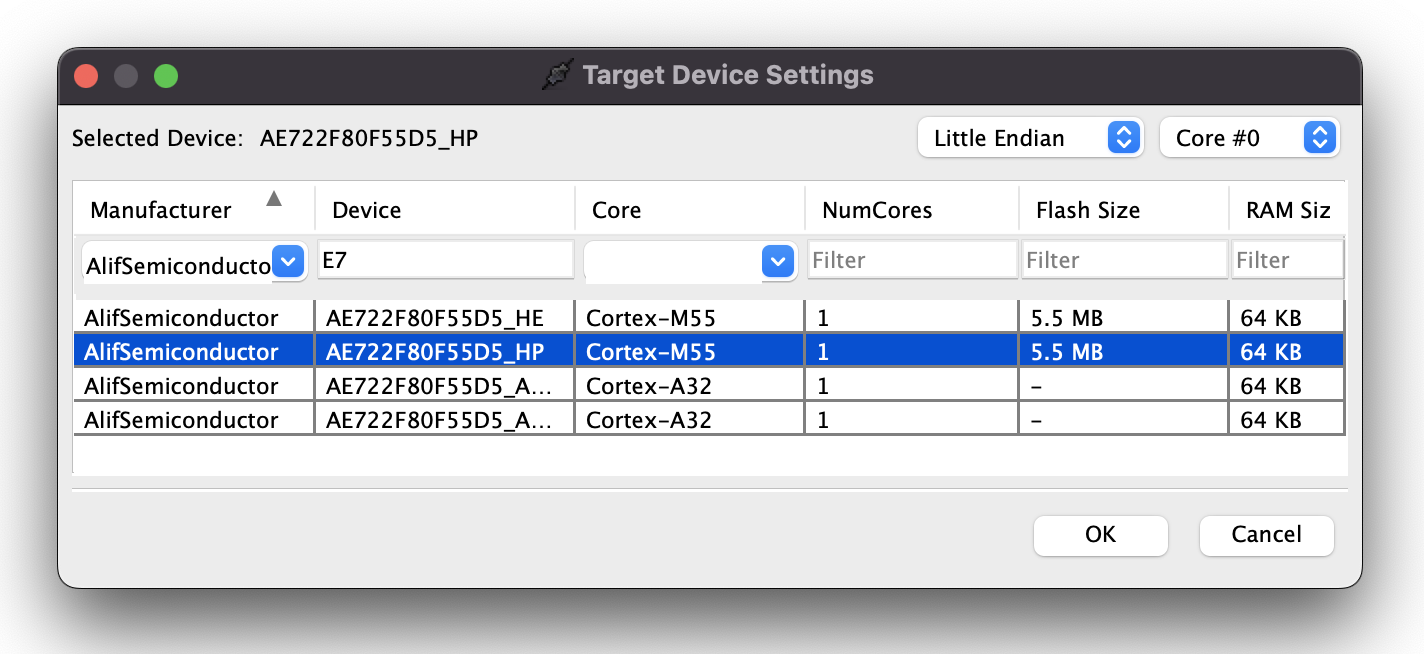Click the Flash Size filter field
Image resolution: width=1424 pixels, height=654 pixels.
tap(1123, 259)
